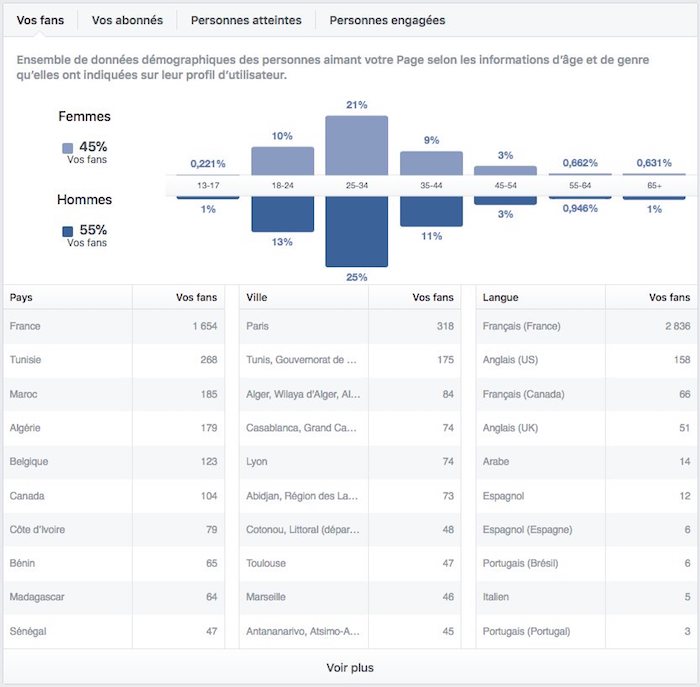700x687 pixels.
Task: Click the Femmes light blue legend swatch
Action: tap(67, 148)
